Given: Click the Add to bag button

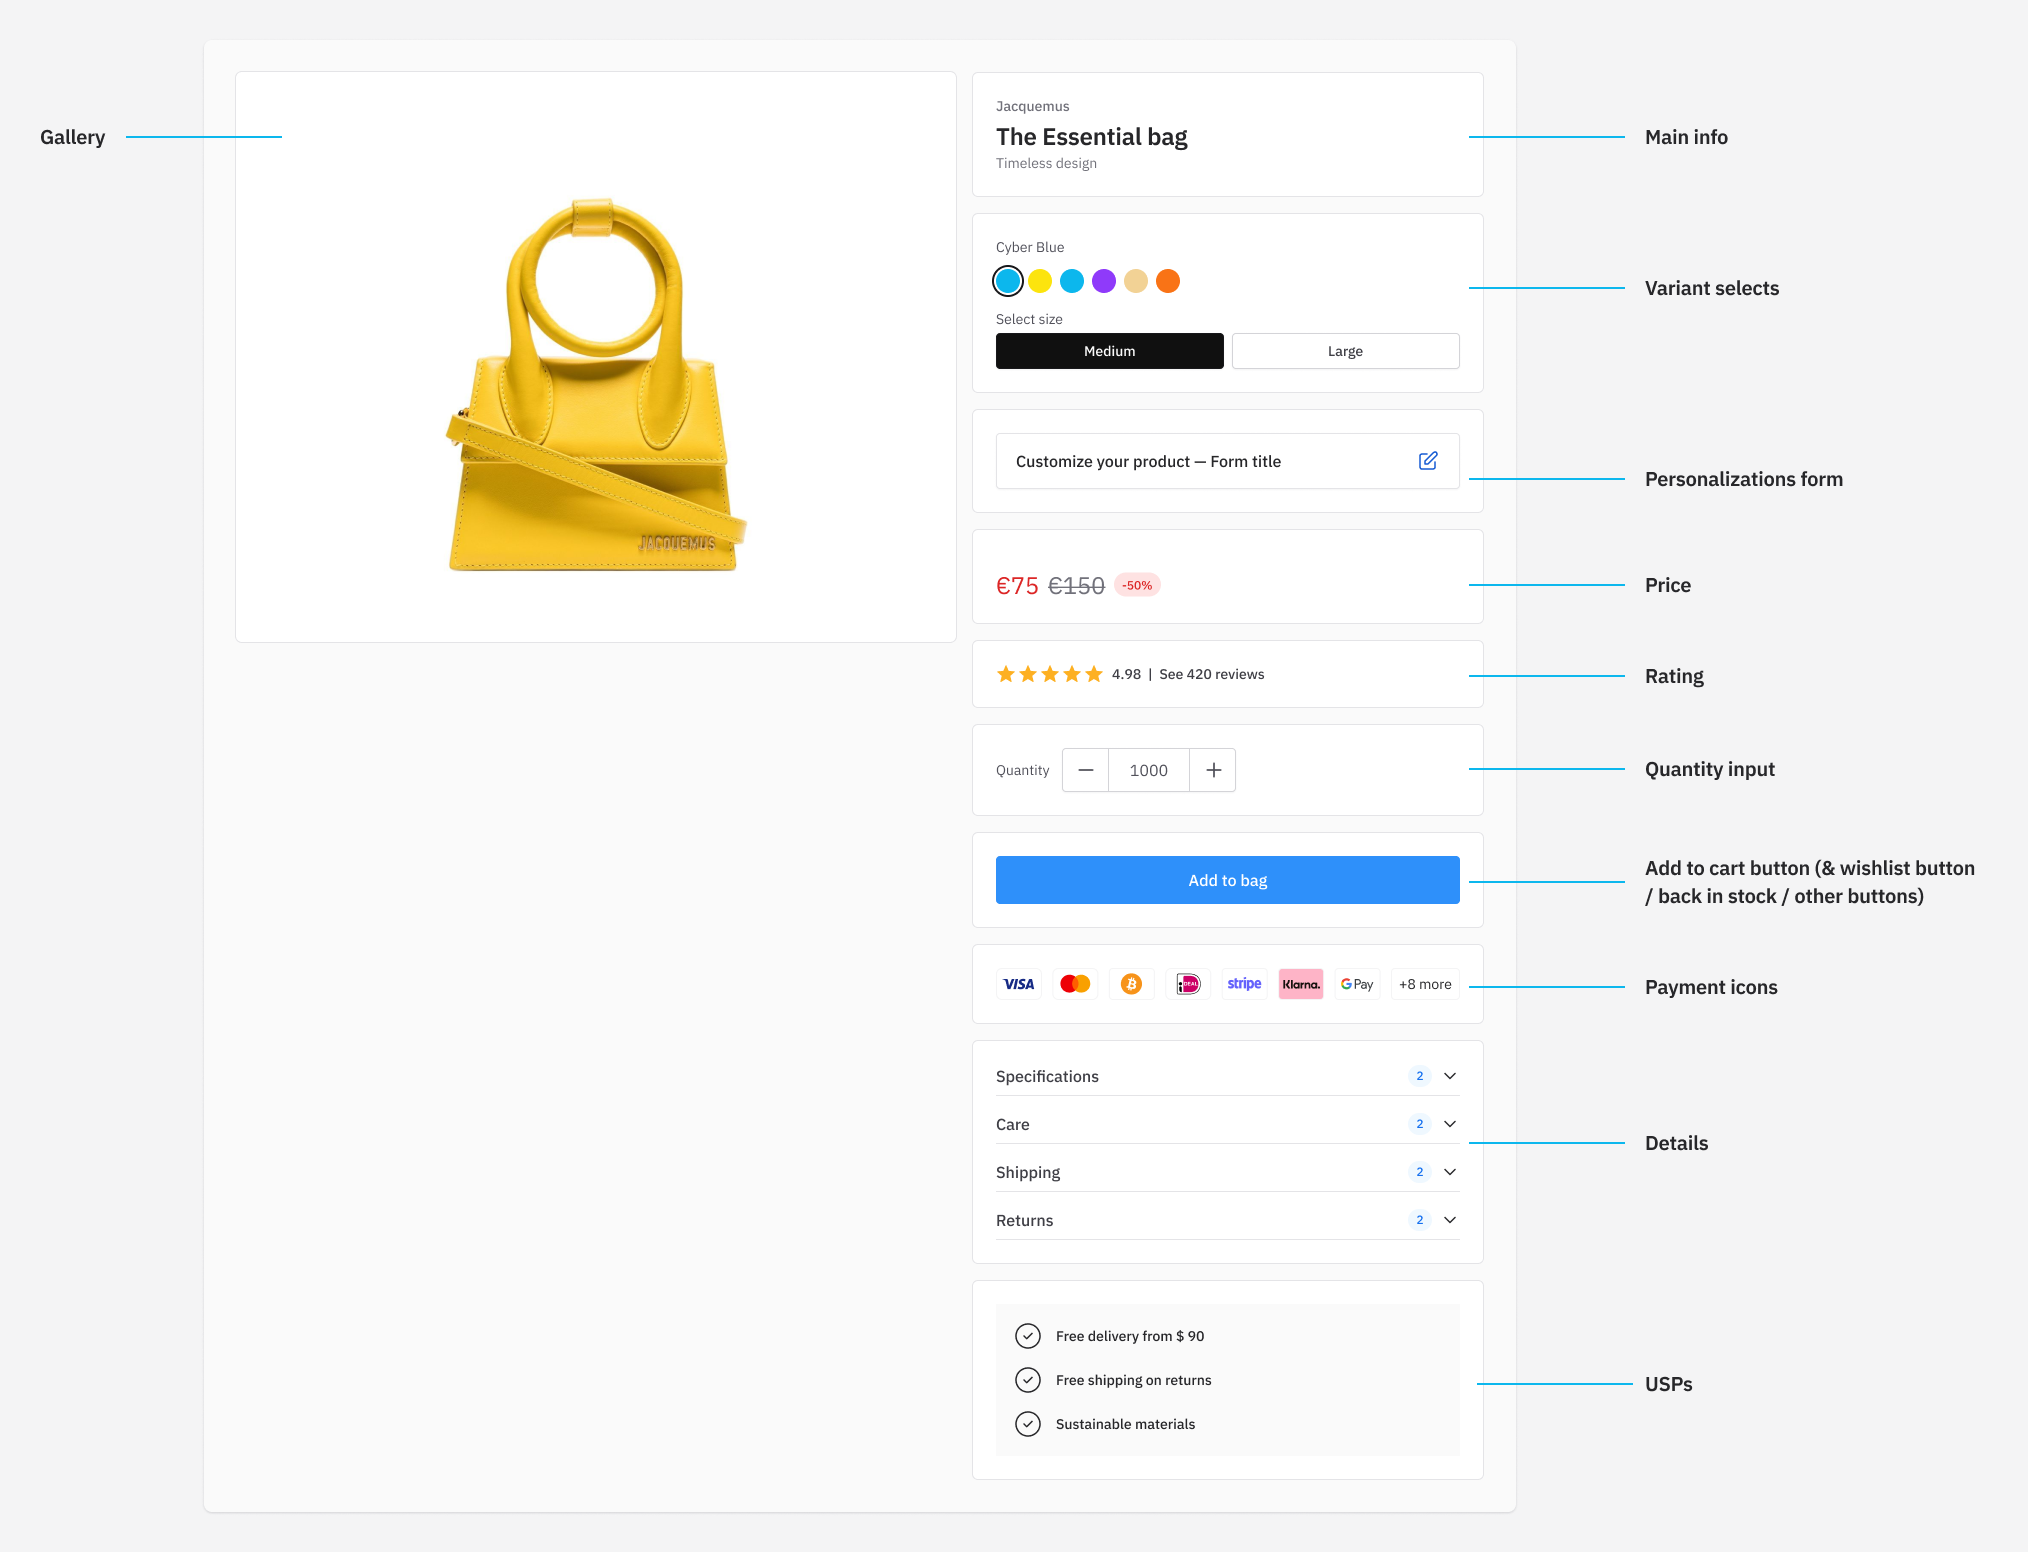Looking at the screenshot, I should tap(1228, 880).
